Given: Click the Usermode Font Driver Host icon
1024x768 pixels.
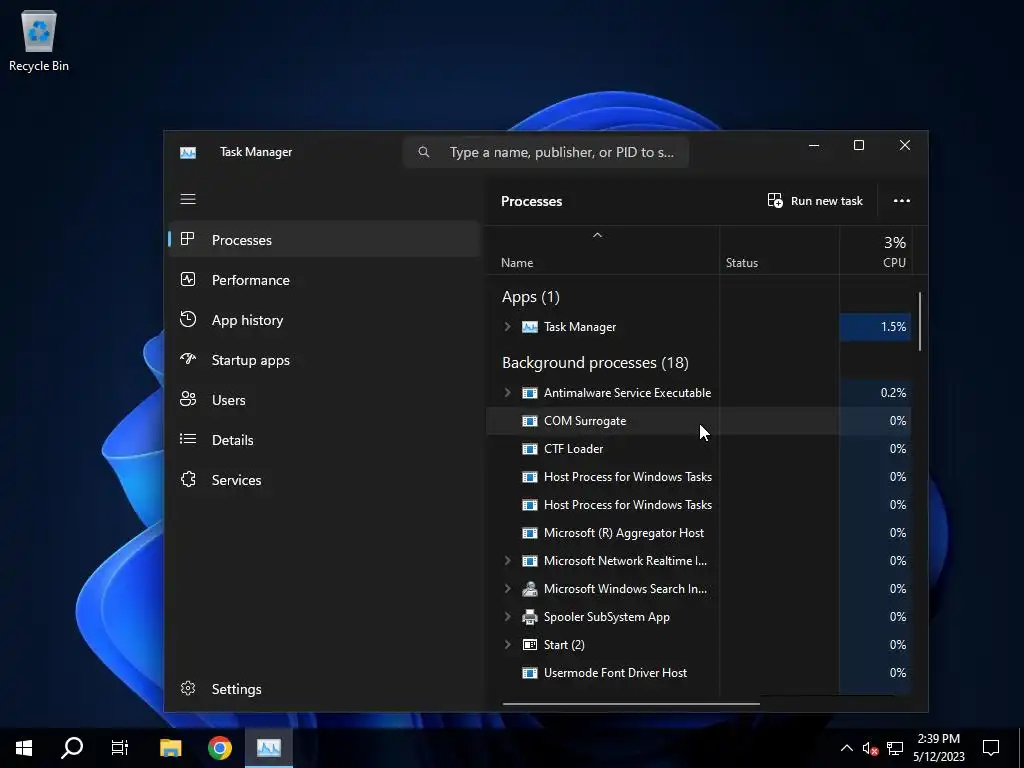Looking at the screenshot, I should [x=530, y=673].
